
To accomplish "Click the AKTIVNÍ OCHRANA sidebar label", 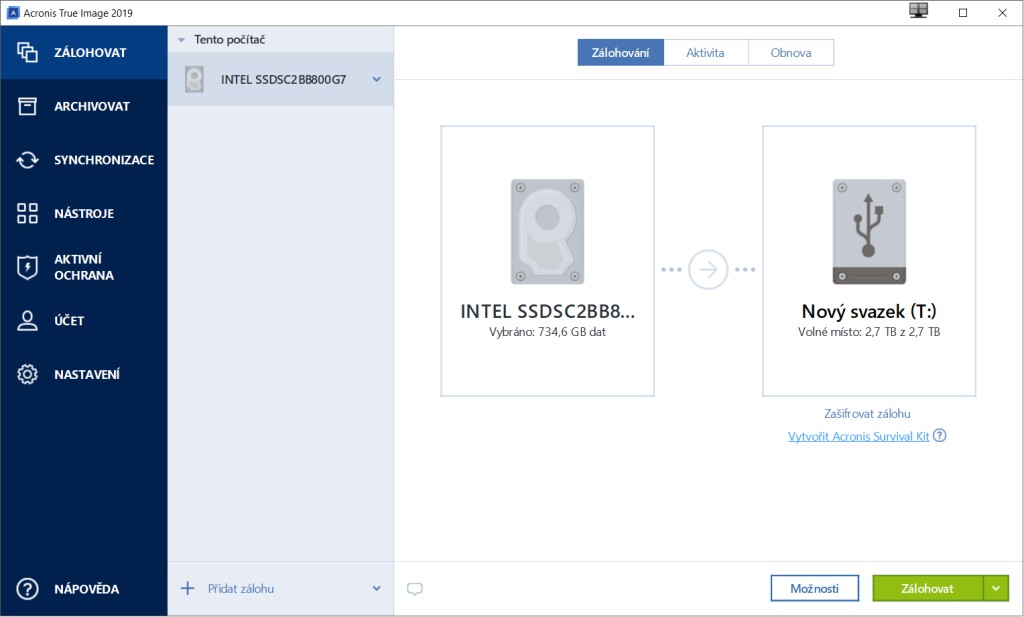I will tap(84, 267).
